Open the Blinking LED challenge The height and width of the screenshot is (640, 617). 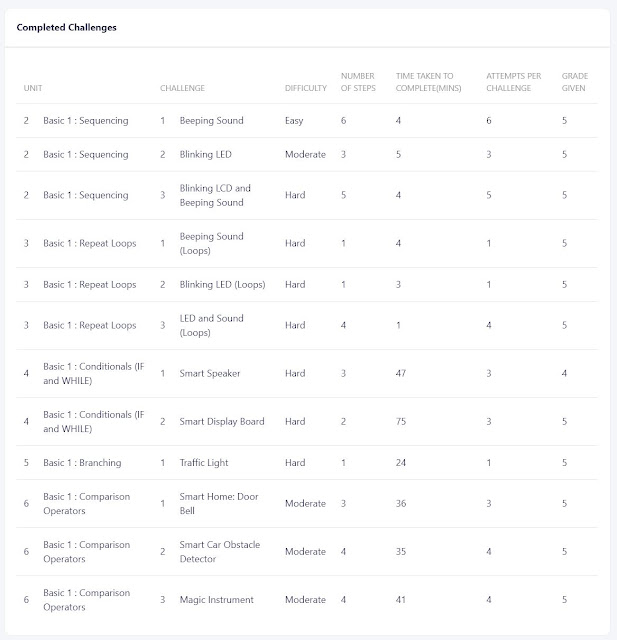point(205,154)
